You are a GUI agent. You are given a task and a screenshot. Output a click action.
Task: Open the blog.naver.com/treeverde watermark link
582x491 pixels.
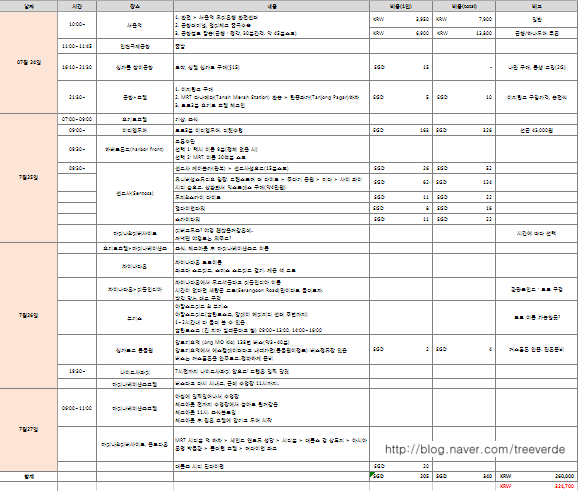tap(475, 449)
